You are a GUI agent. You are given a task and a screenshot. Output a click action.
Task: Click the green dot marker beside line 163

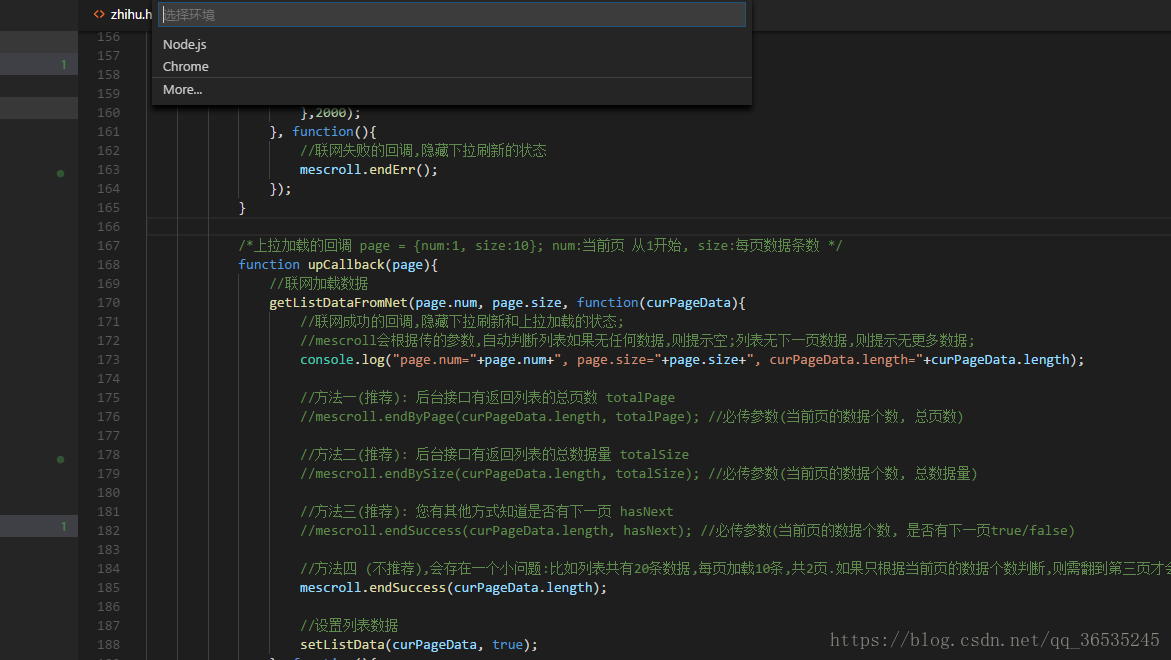point(60,173)
